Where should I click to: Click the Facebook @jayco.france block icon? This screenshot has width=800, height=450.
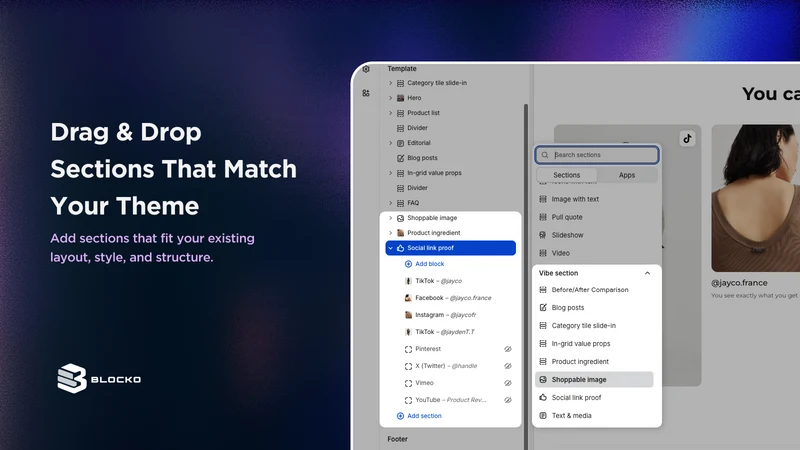click(408, 298)
